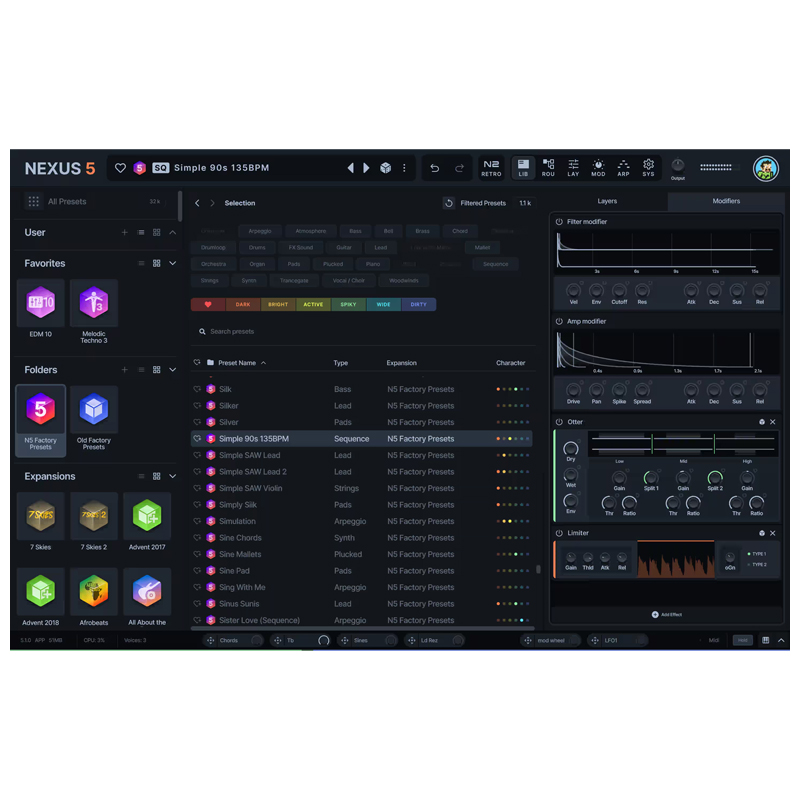Viewport: 800px width, 800px height.
Task: Click the Filter modifier Cutoff knob
Action: [619, 291]
